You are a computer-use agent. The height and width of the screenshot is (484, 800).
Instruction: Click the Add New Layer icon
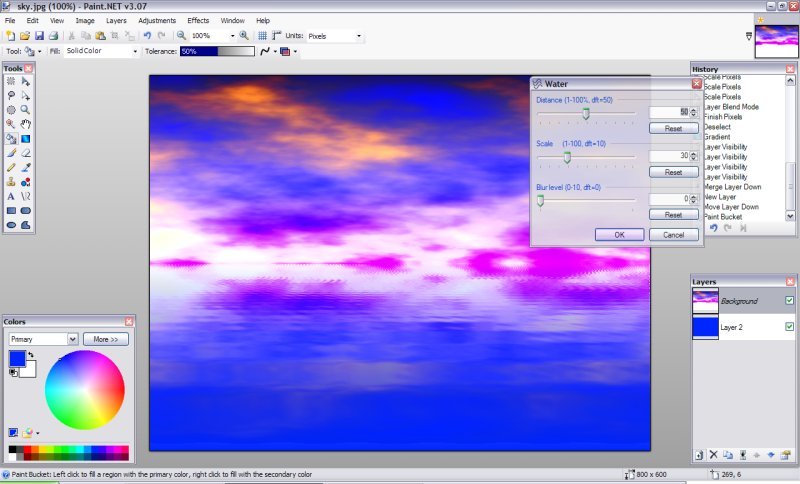[698, 455]
